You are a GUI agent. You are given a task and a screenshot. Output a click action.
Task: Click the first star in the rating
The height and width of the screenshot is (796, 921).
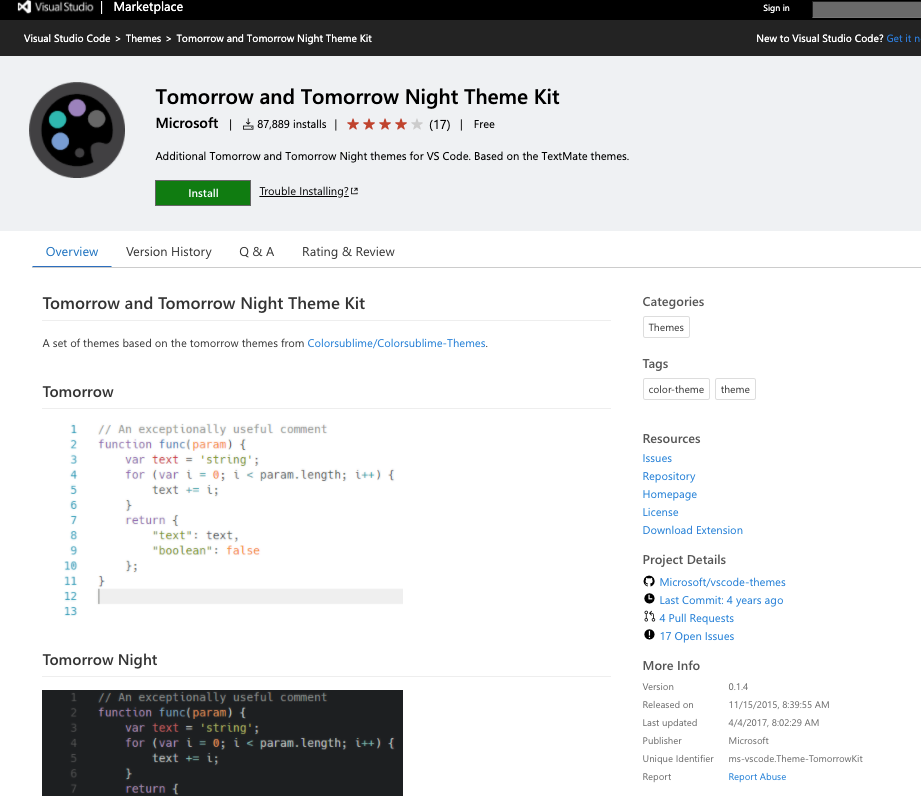point(352,123)
